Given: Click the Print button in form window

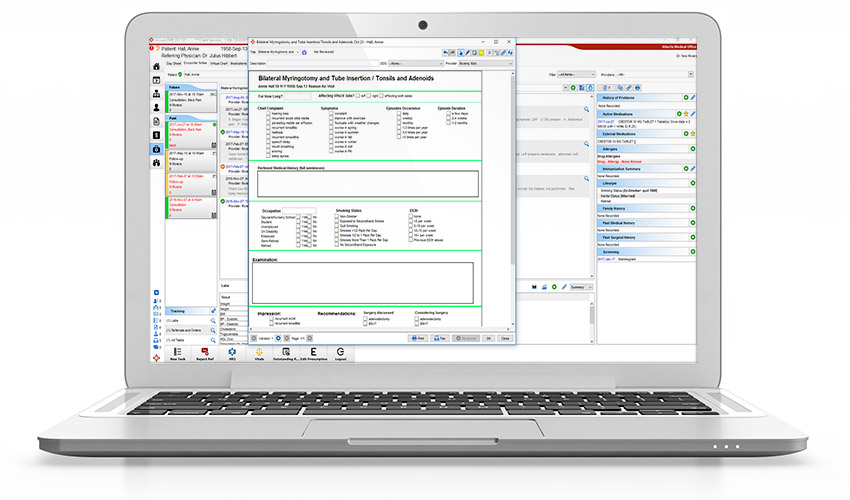Looking at the screenshot, I should tap(417, 338).
